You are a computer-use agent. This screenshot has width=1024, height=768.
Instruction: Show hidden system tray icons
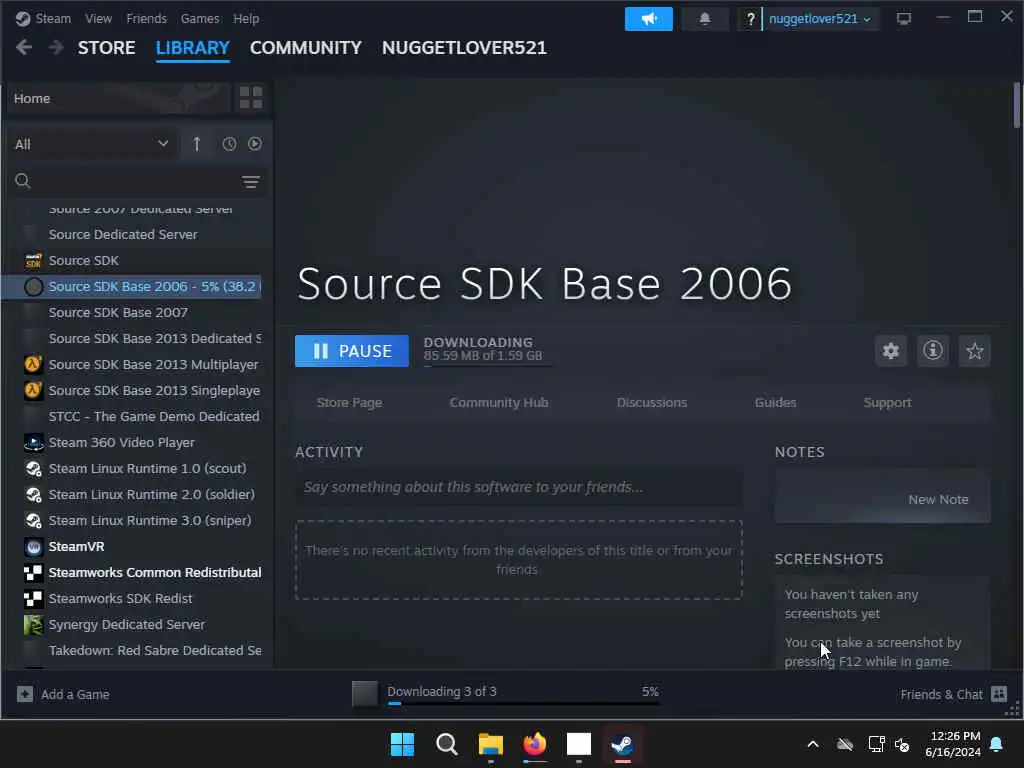(813, 744)
